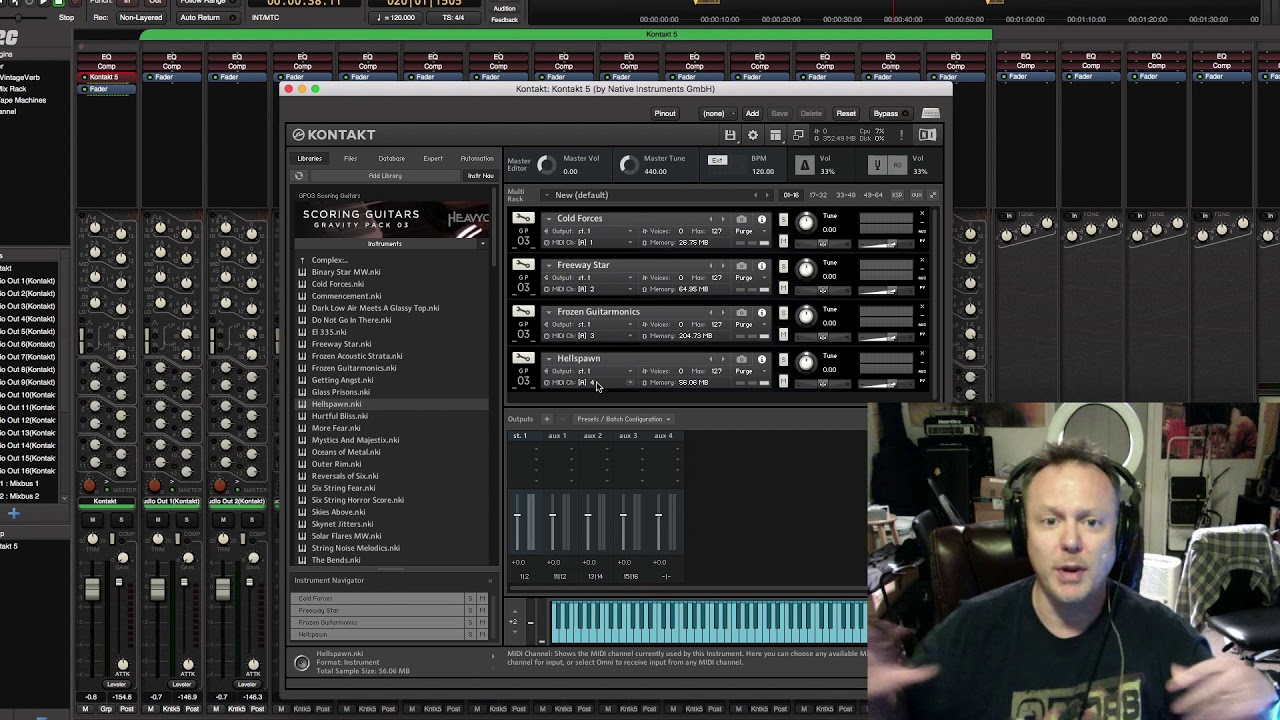Click the Hellspawn info icon
Image resolution: width=1280 pixels, height=720 pixels.
tap(761, 359)
